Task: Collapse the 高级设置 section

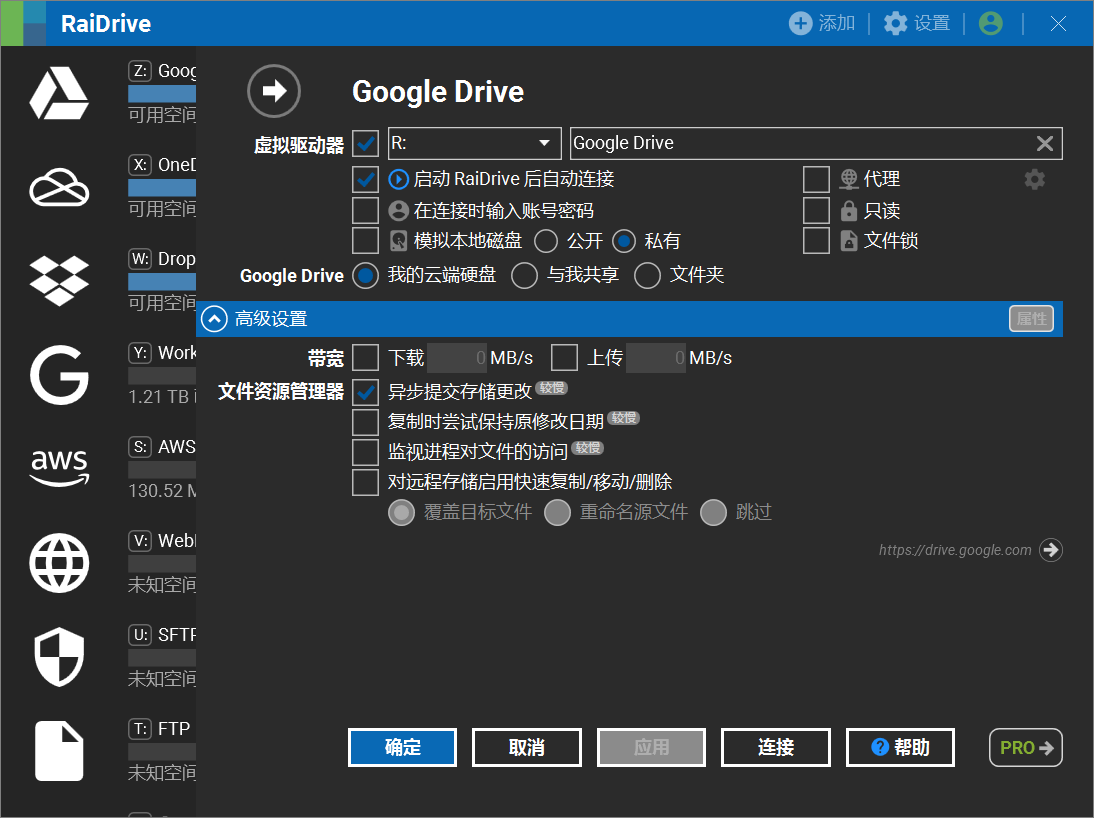Action: click(215, 319)
